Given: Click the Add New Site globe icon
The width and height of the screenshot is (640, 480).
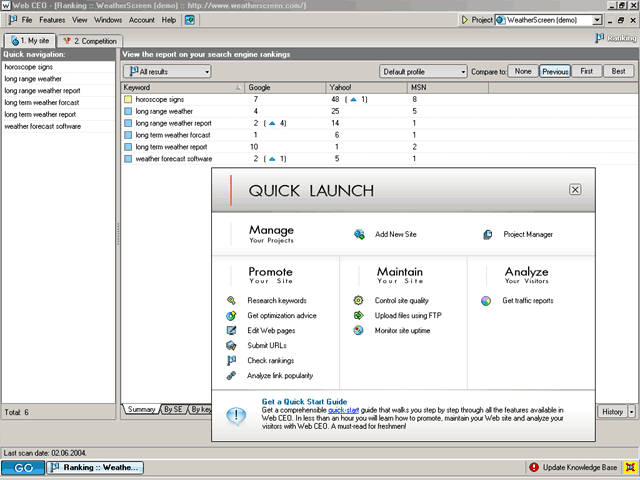Looking at the screenshot, I should (359, 234).
